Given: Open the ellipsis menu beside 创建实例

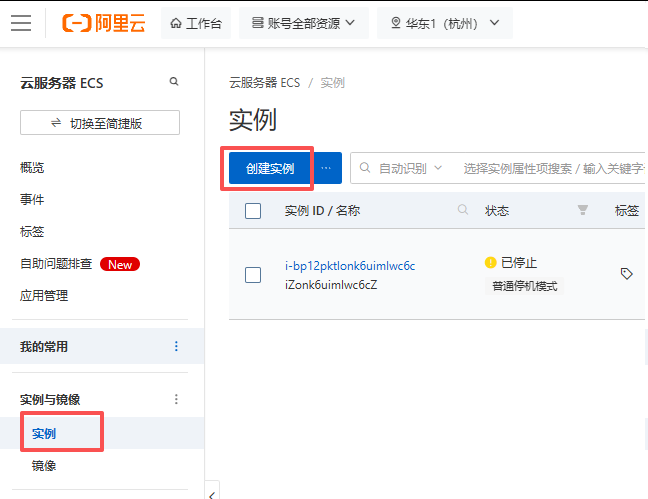Looking at the screenshot, I should coord(326,168).
